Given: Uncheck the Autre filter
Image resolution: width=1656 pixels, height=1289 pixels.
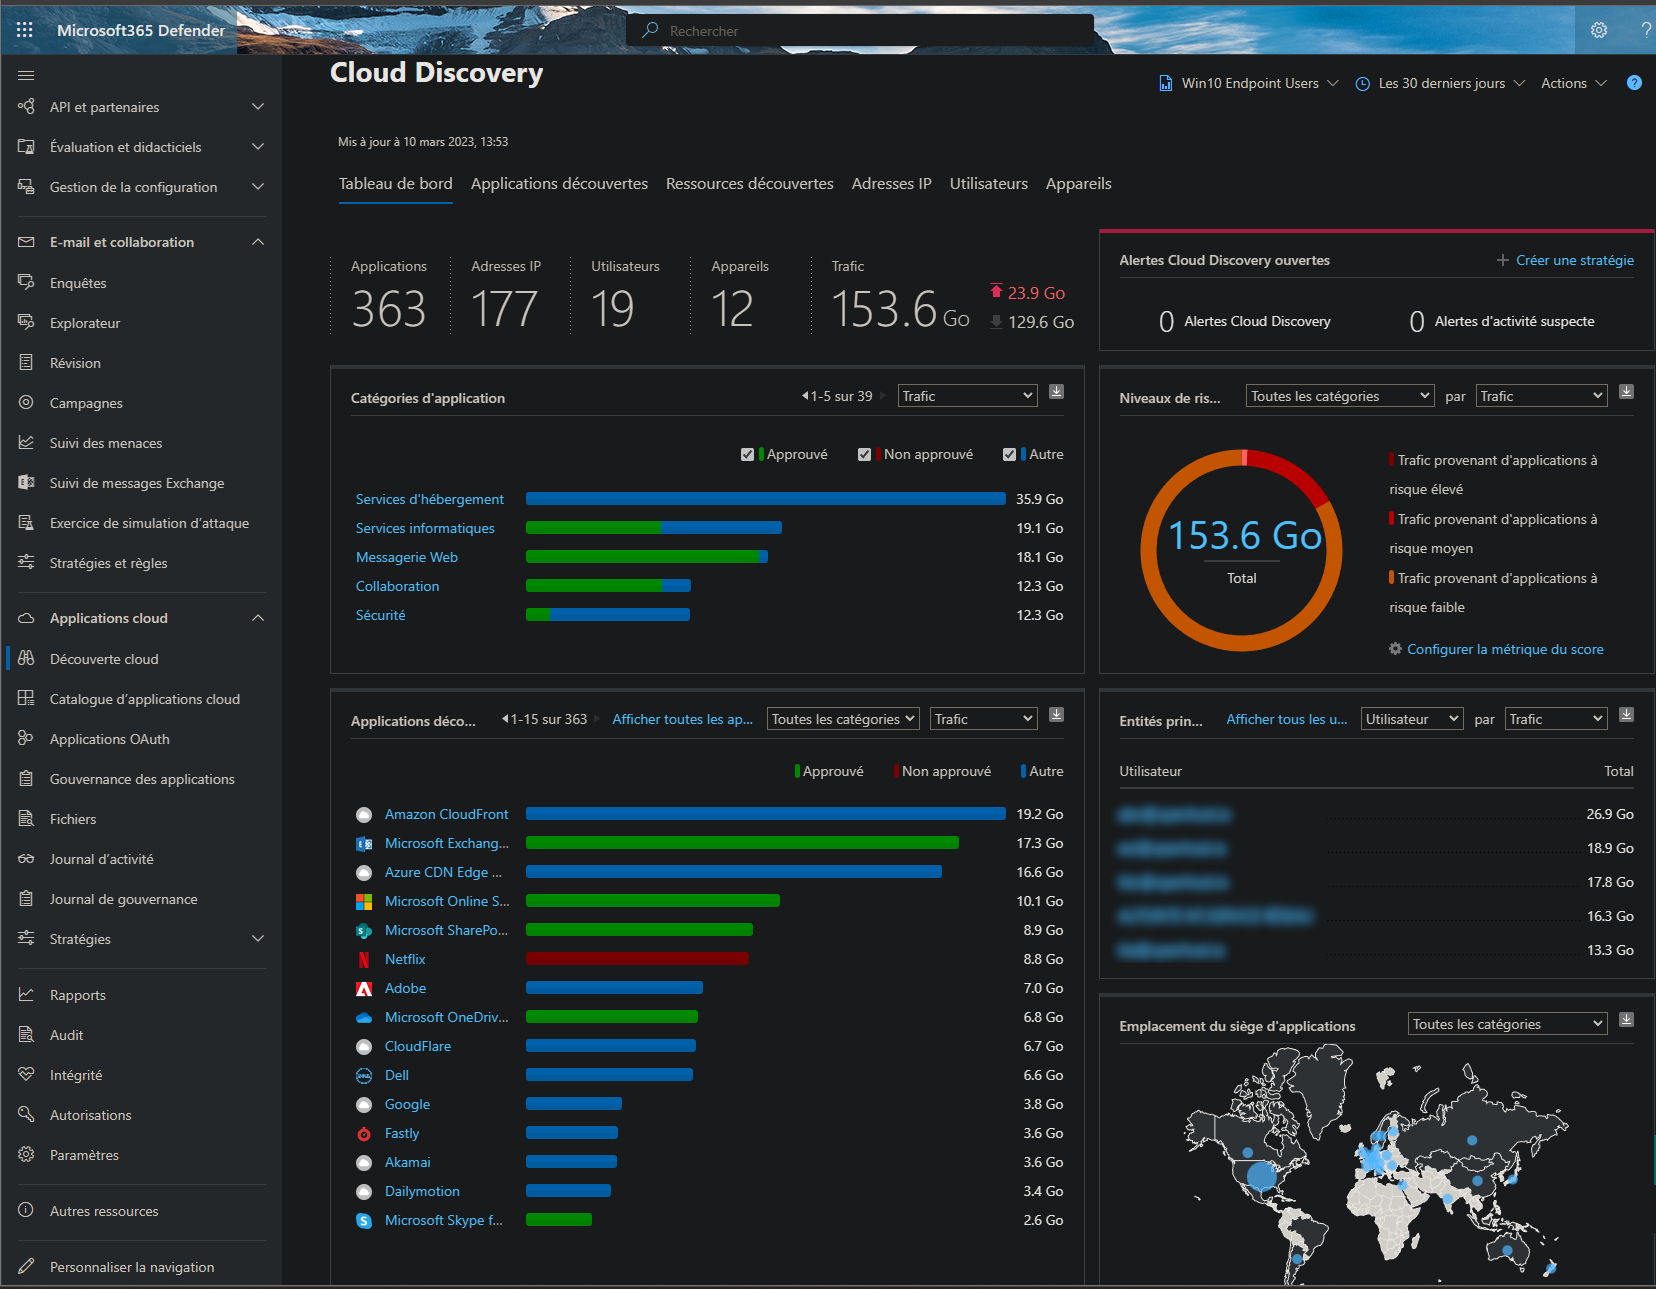Looking at the screenshot, I should [1009, 454].
